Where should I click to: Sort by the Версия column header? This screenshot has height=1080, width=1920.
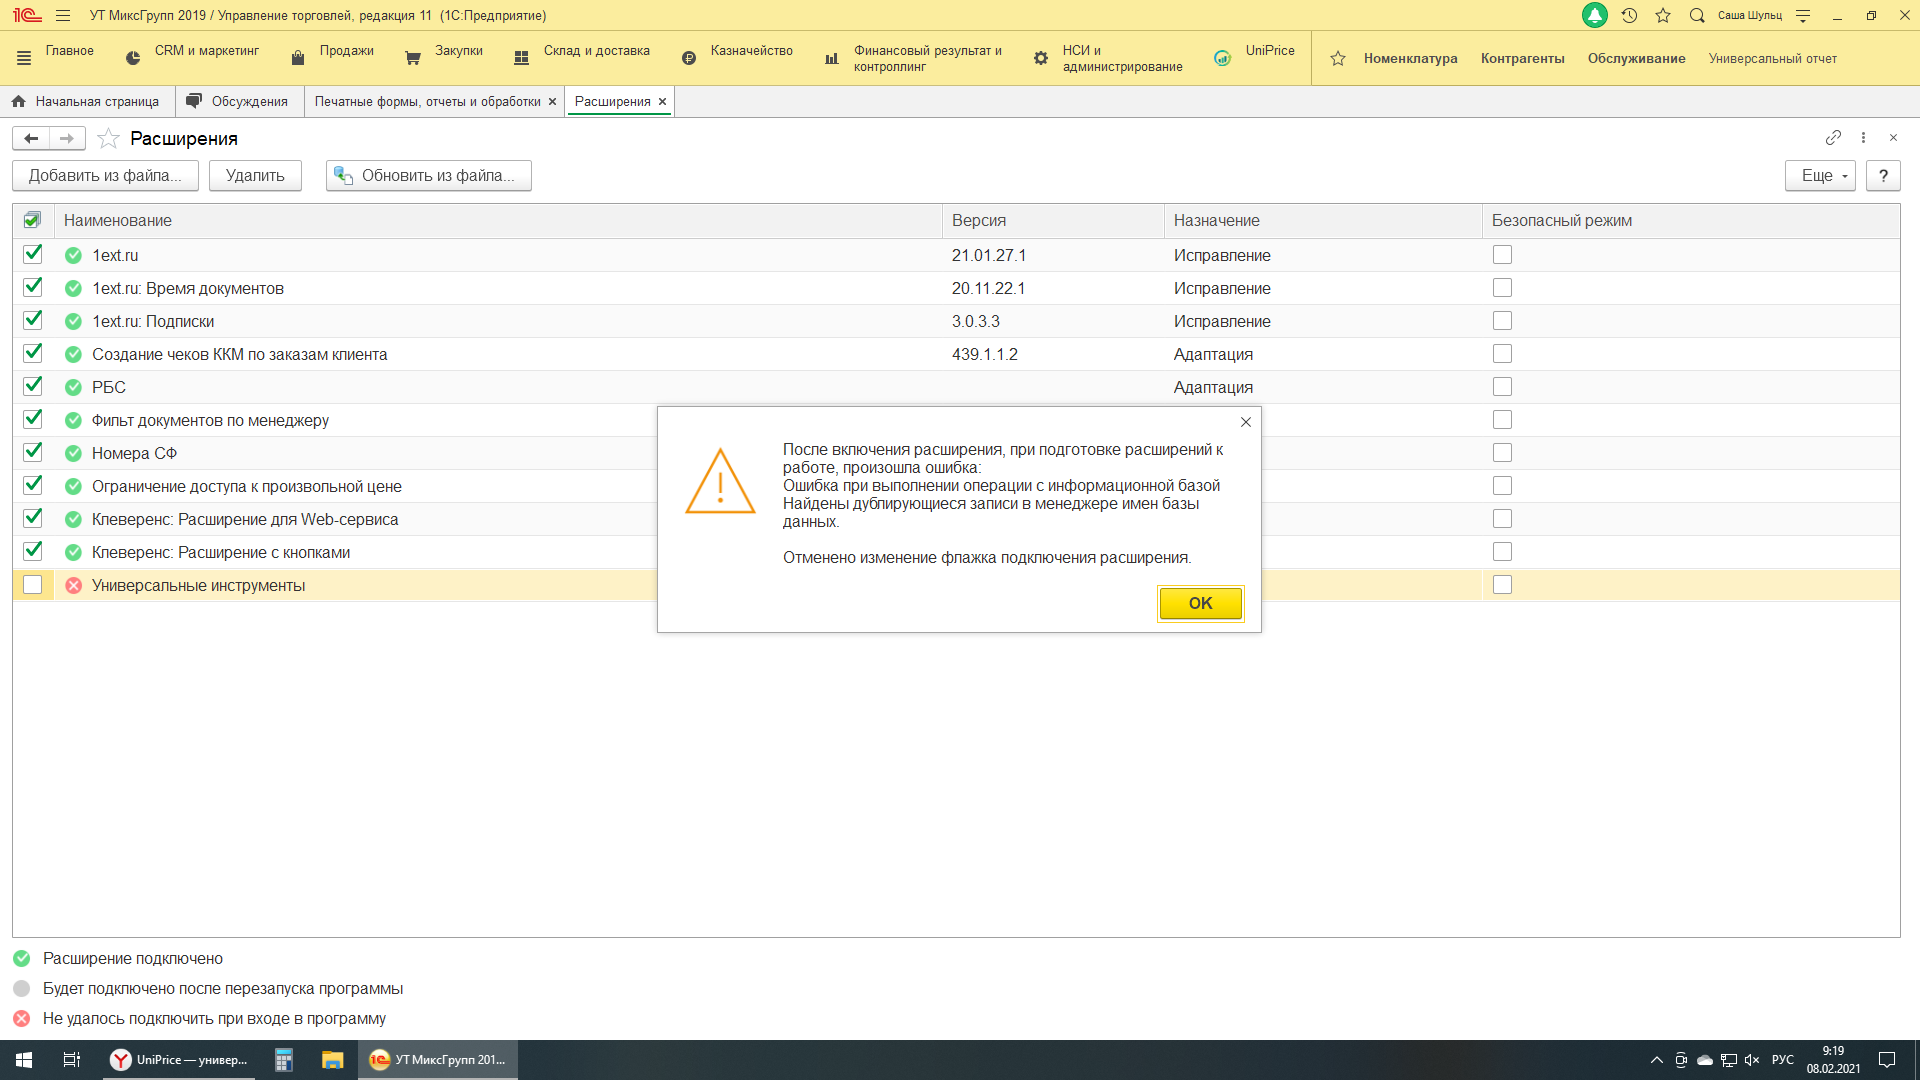pyautogui.click(x=1052, y=220)
